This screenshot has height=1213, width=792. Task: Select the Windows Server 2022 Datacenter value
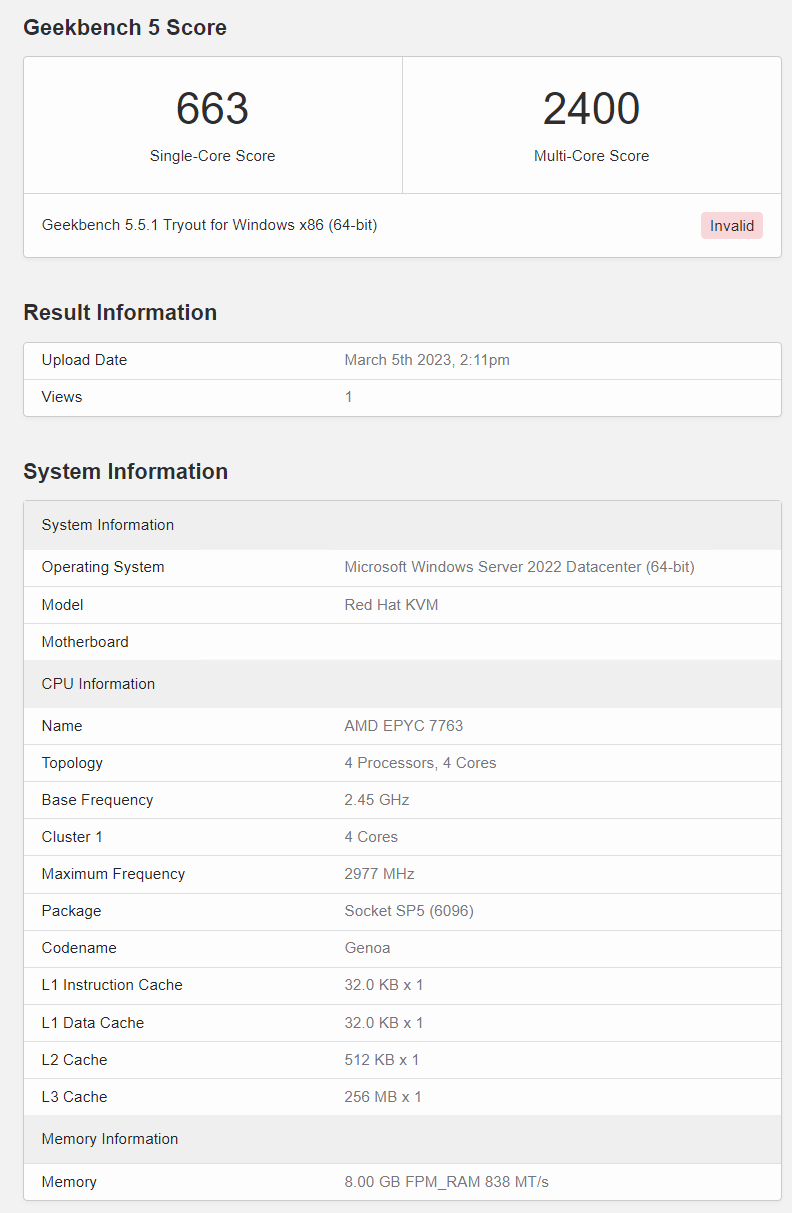[x=519, y=567]
